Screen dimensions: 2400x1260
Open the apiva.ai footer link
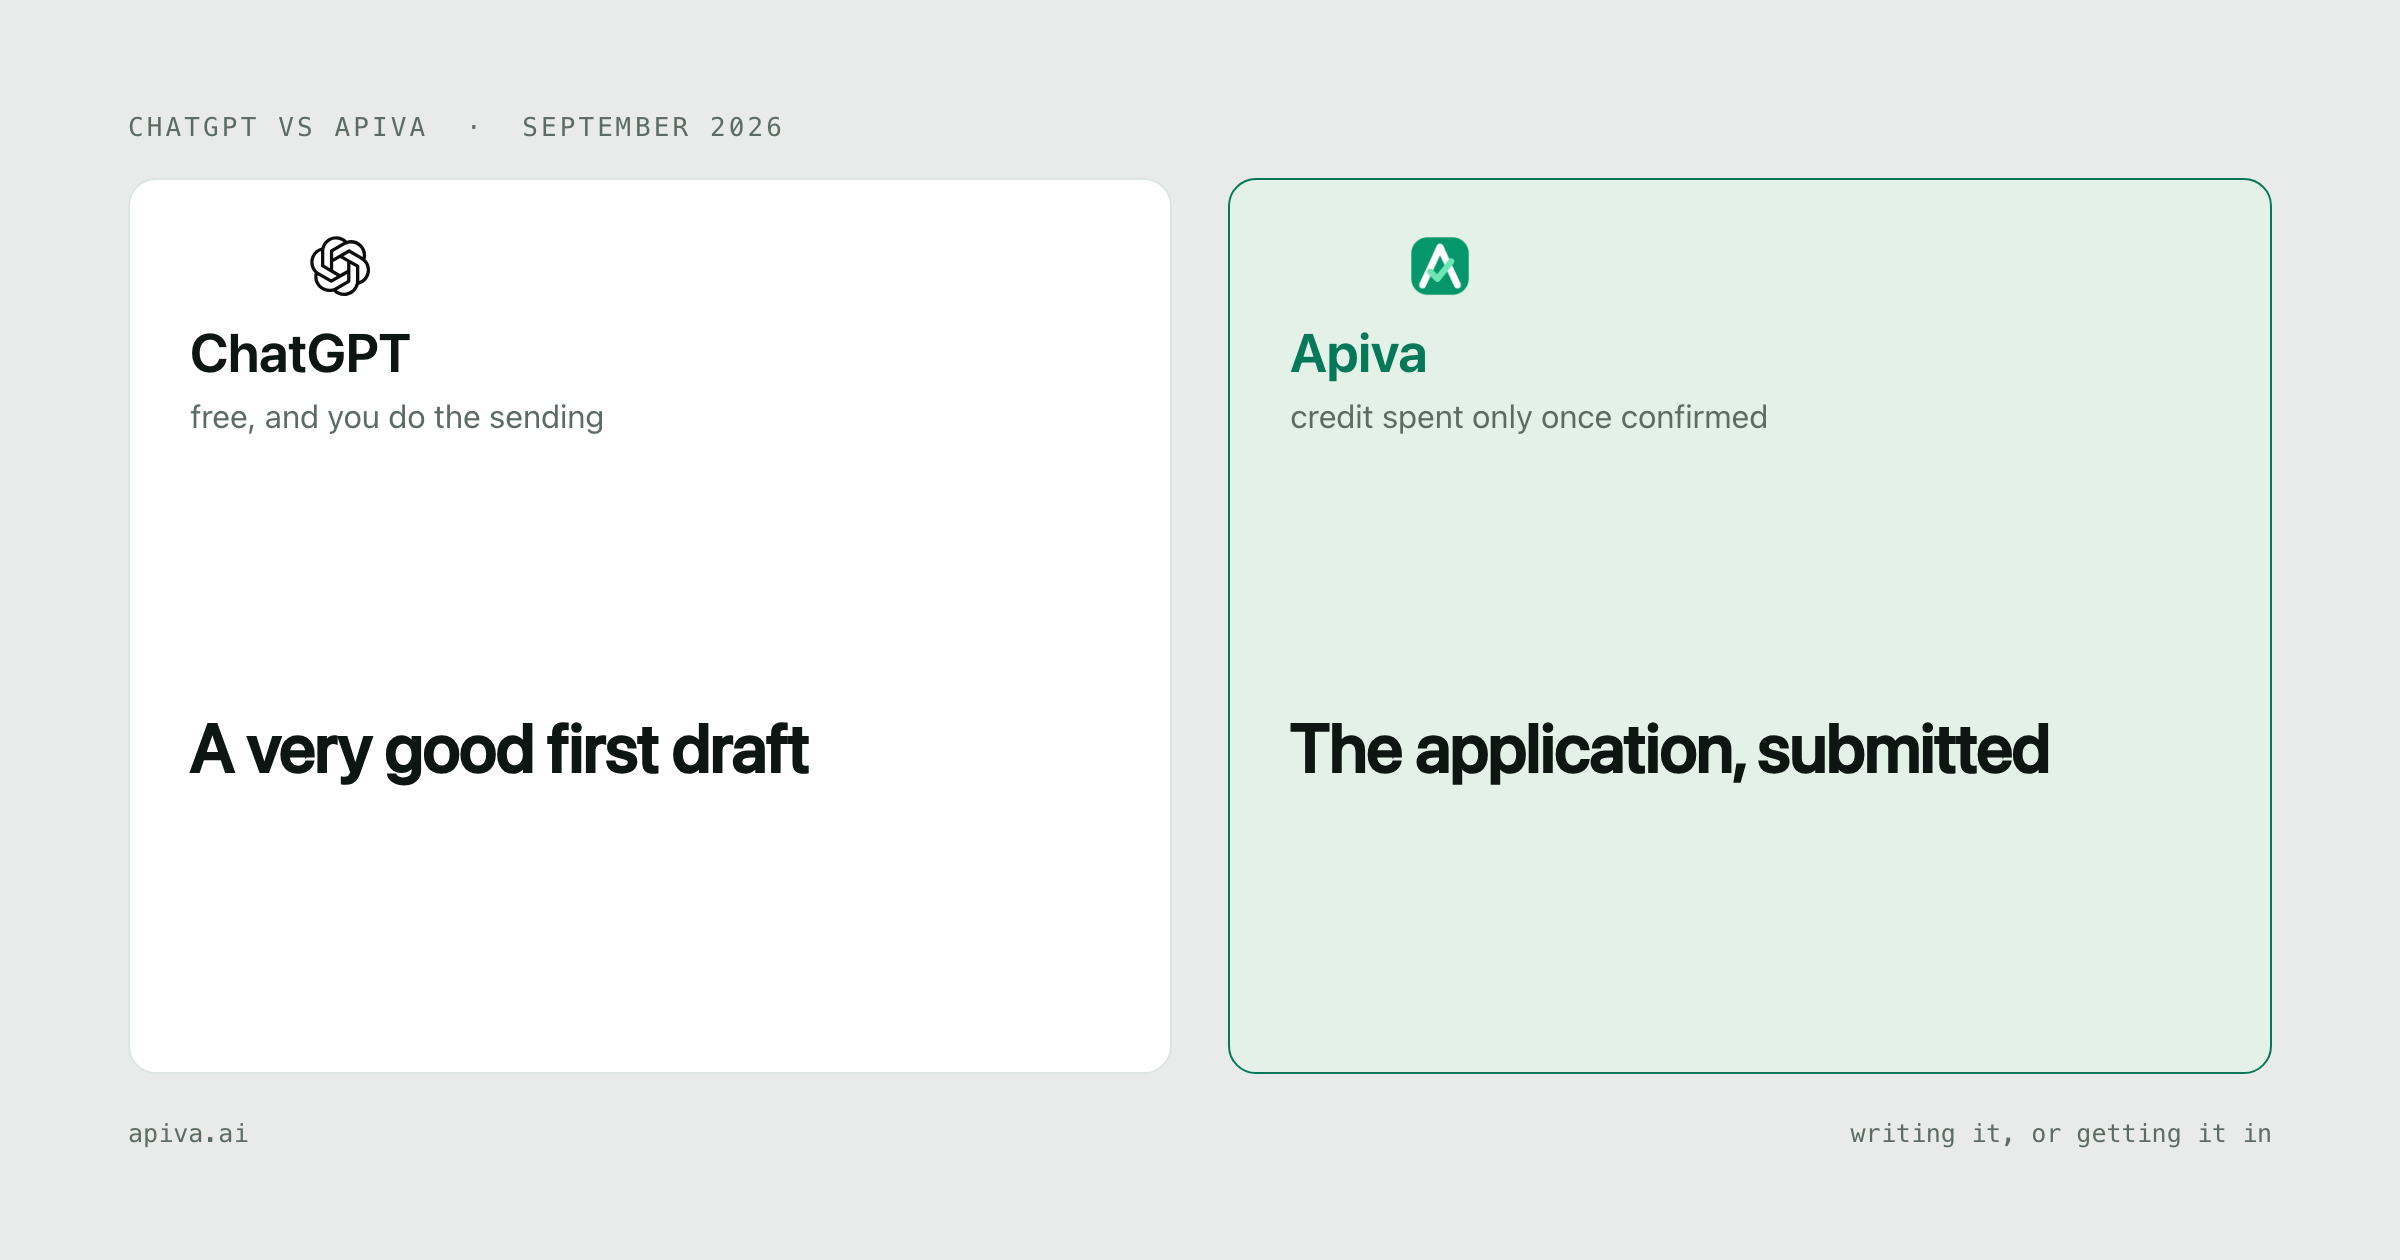tap(188, 1134)
